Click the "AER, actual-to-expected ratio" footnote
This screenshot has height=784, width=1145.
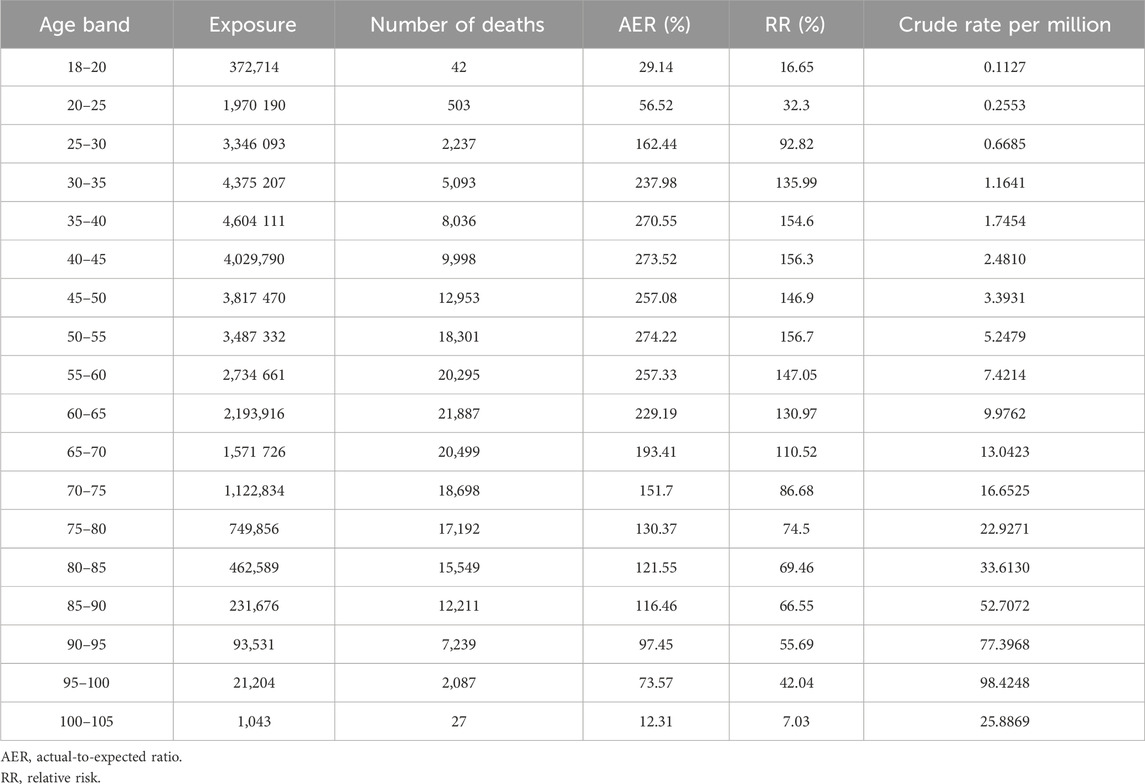[90, 757]
